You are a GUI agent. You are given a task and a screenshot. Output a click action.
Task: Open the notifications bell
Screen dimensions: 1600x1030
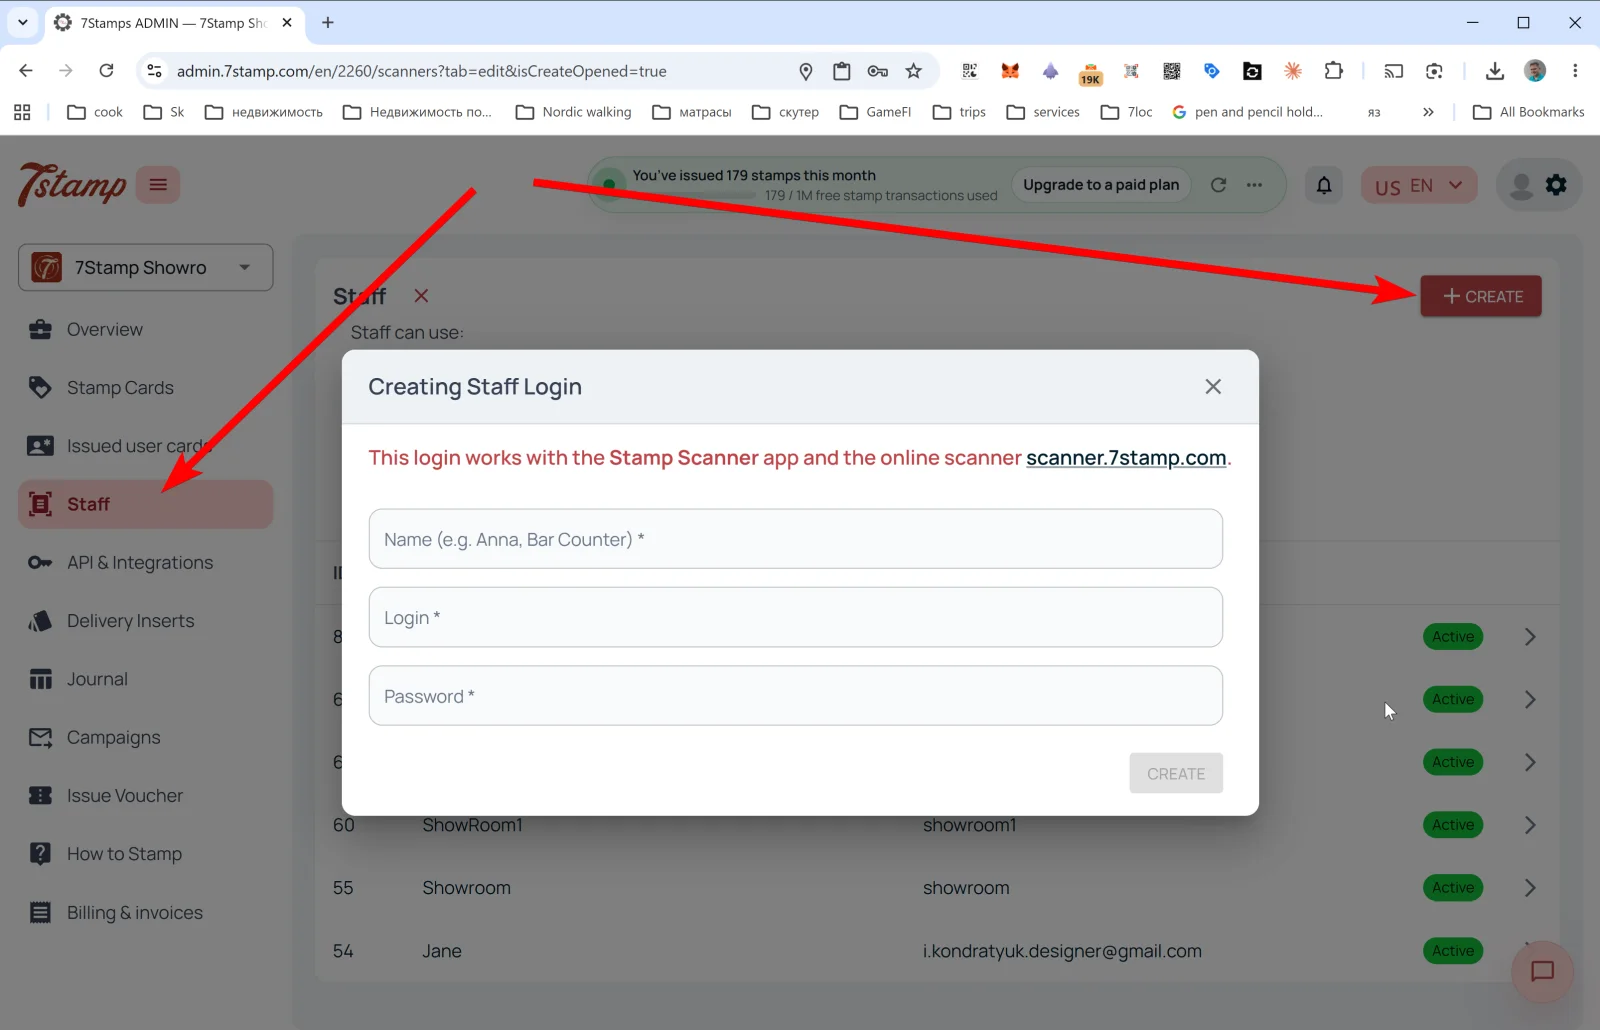pyautogui.click(x=1324, y=185)
